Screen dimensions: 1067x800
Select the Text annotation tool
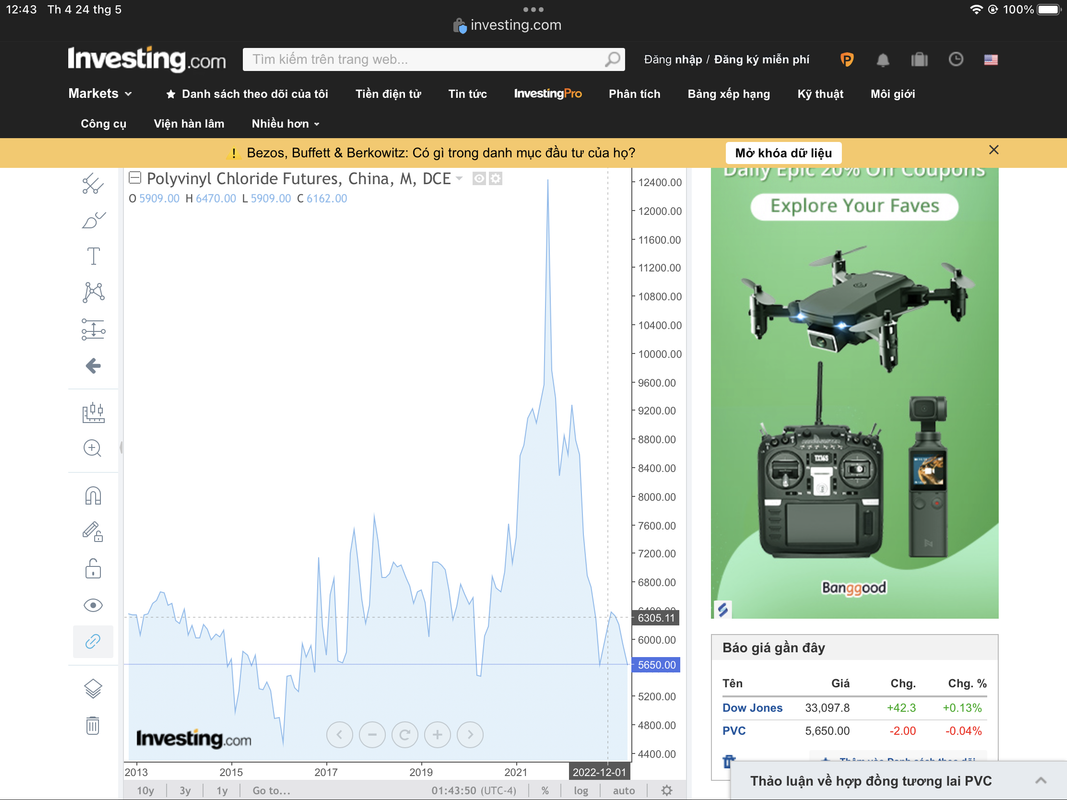pyautogui.click(x=93, y=256)
